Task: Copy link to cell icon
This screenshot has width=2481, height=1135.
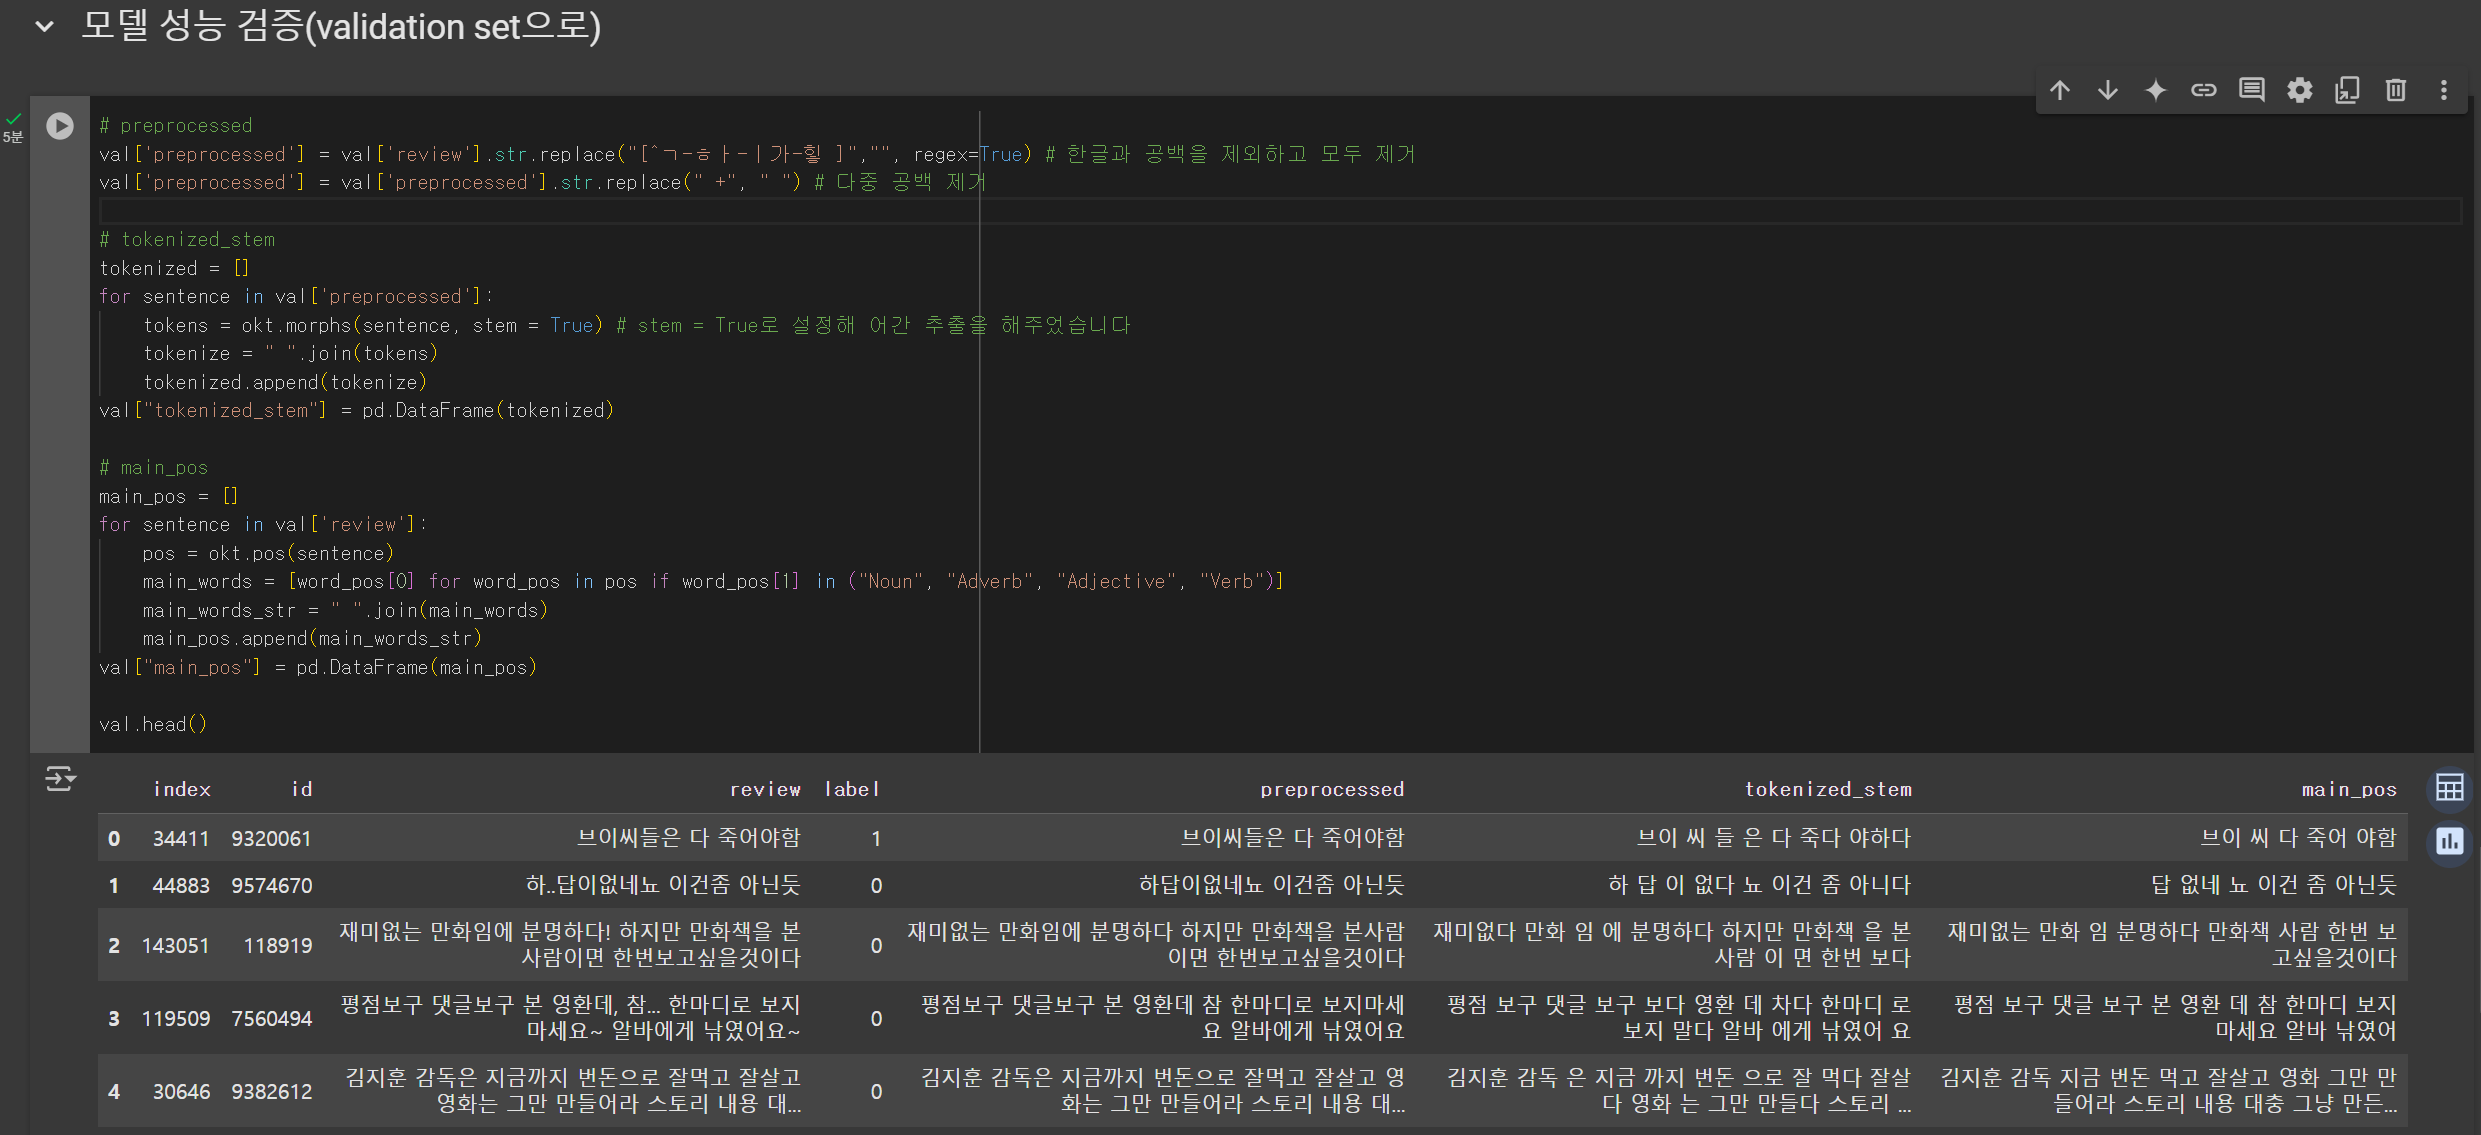Action: pyautogui.click(x=2203, y=90)
